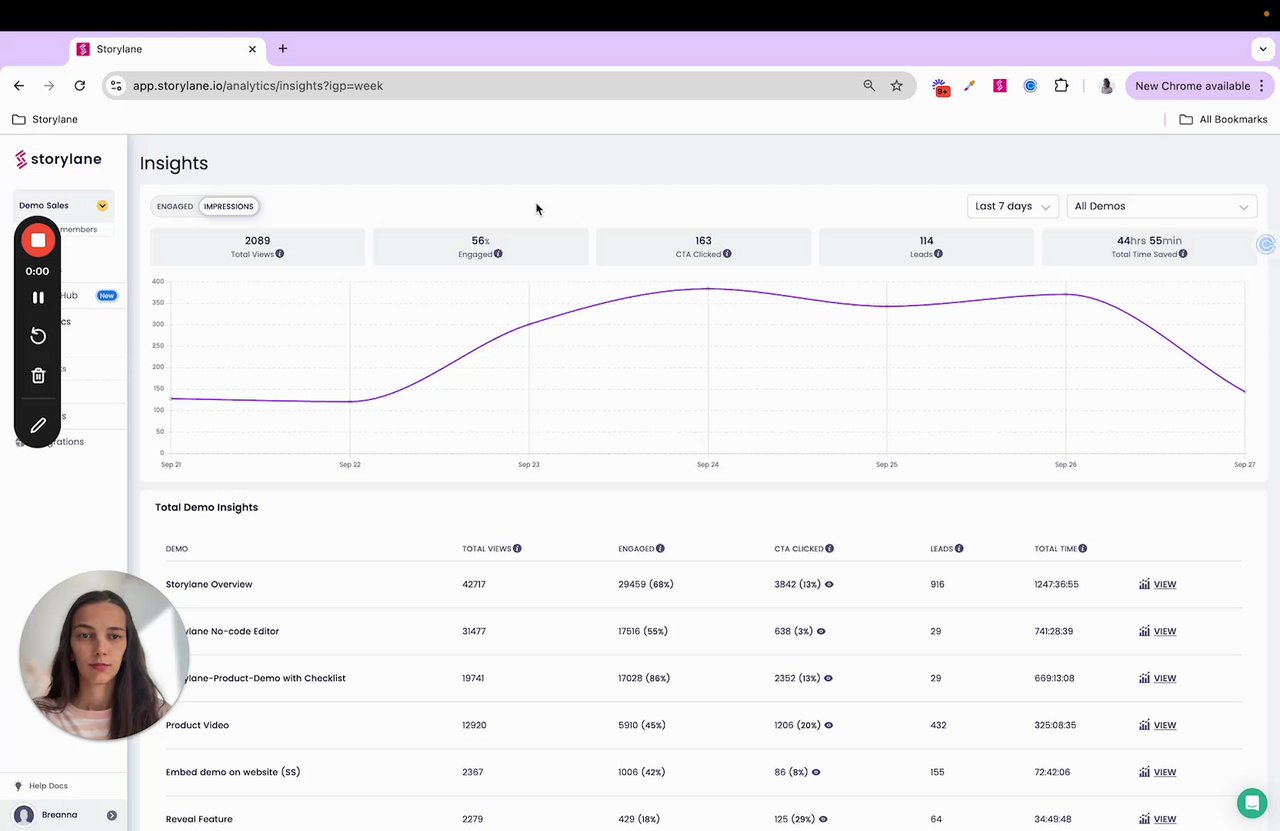View analytics for Reveal Feature
The image size is (1280, 831).
click(1158, 819)
